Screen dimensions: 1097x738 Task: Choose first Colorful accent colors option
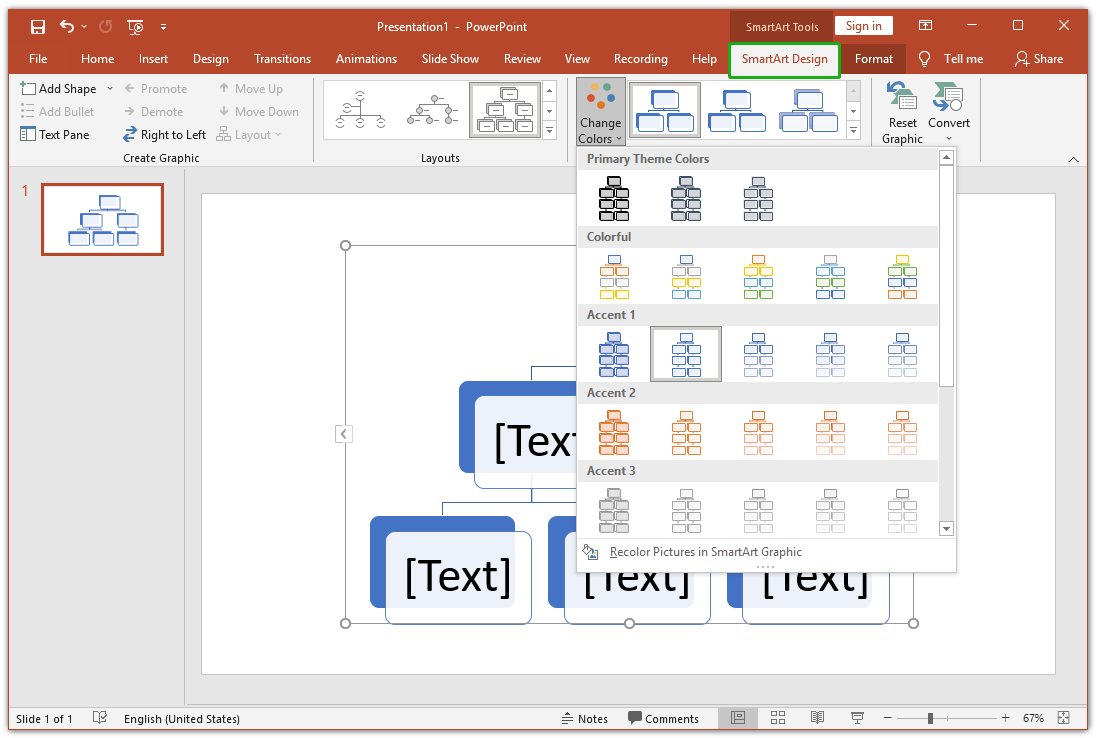point(614,277)
